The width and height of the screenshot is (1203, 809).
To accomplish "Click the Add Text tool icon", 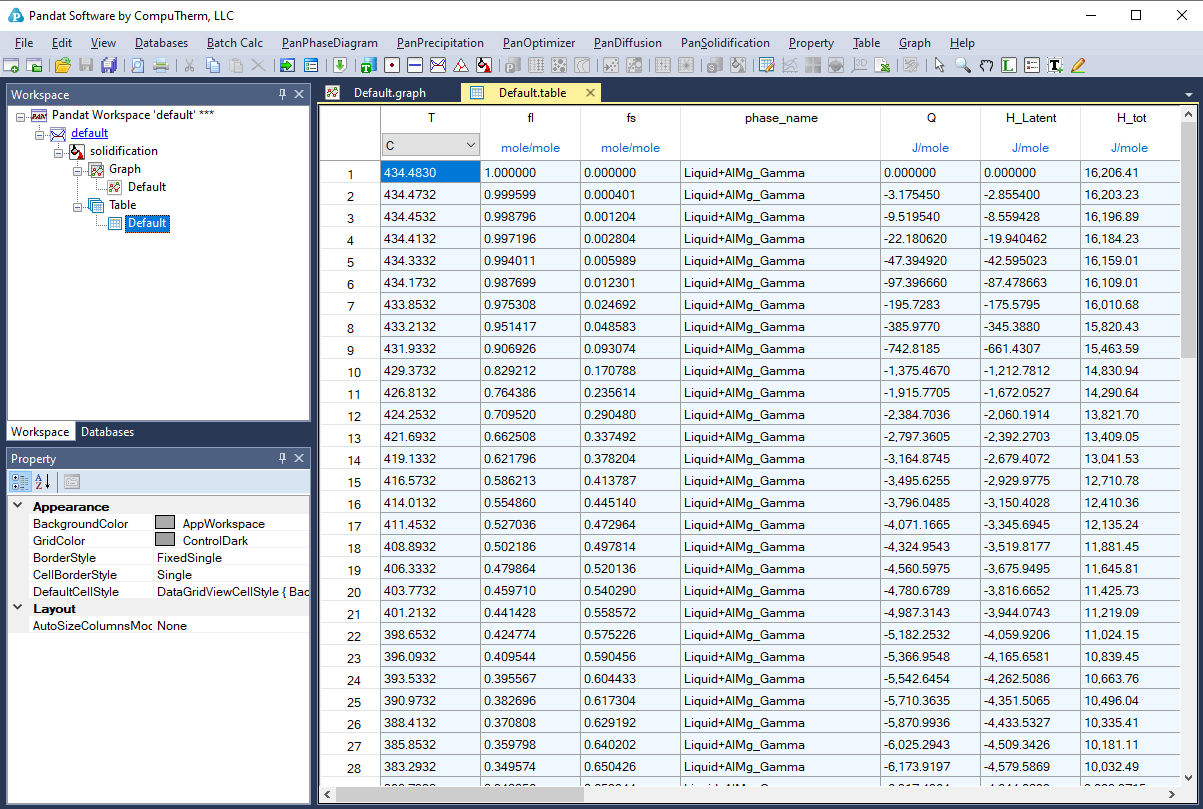I will click(1055, 66).
